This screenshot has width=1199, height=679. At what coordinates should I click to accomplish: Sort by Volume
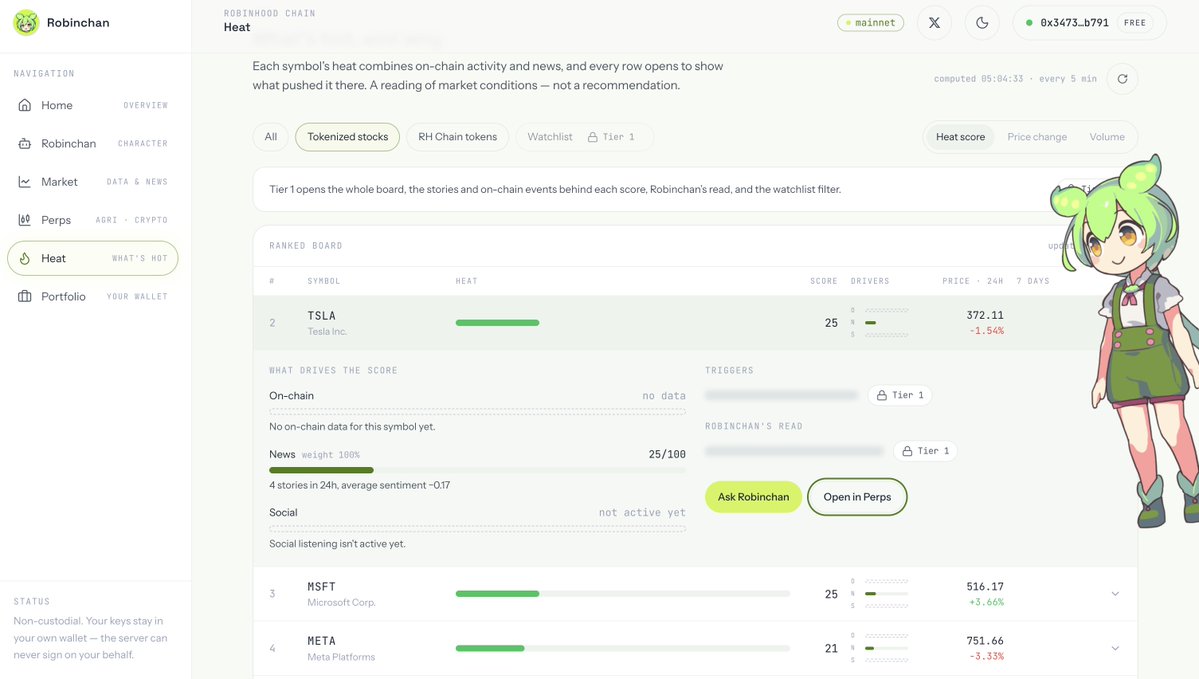click(1106, 137)
